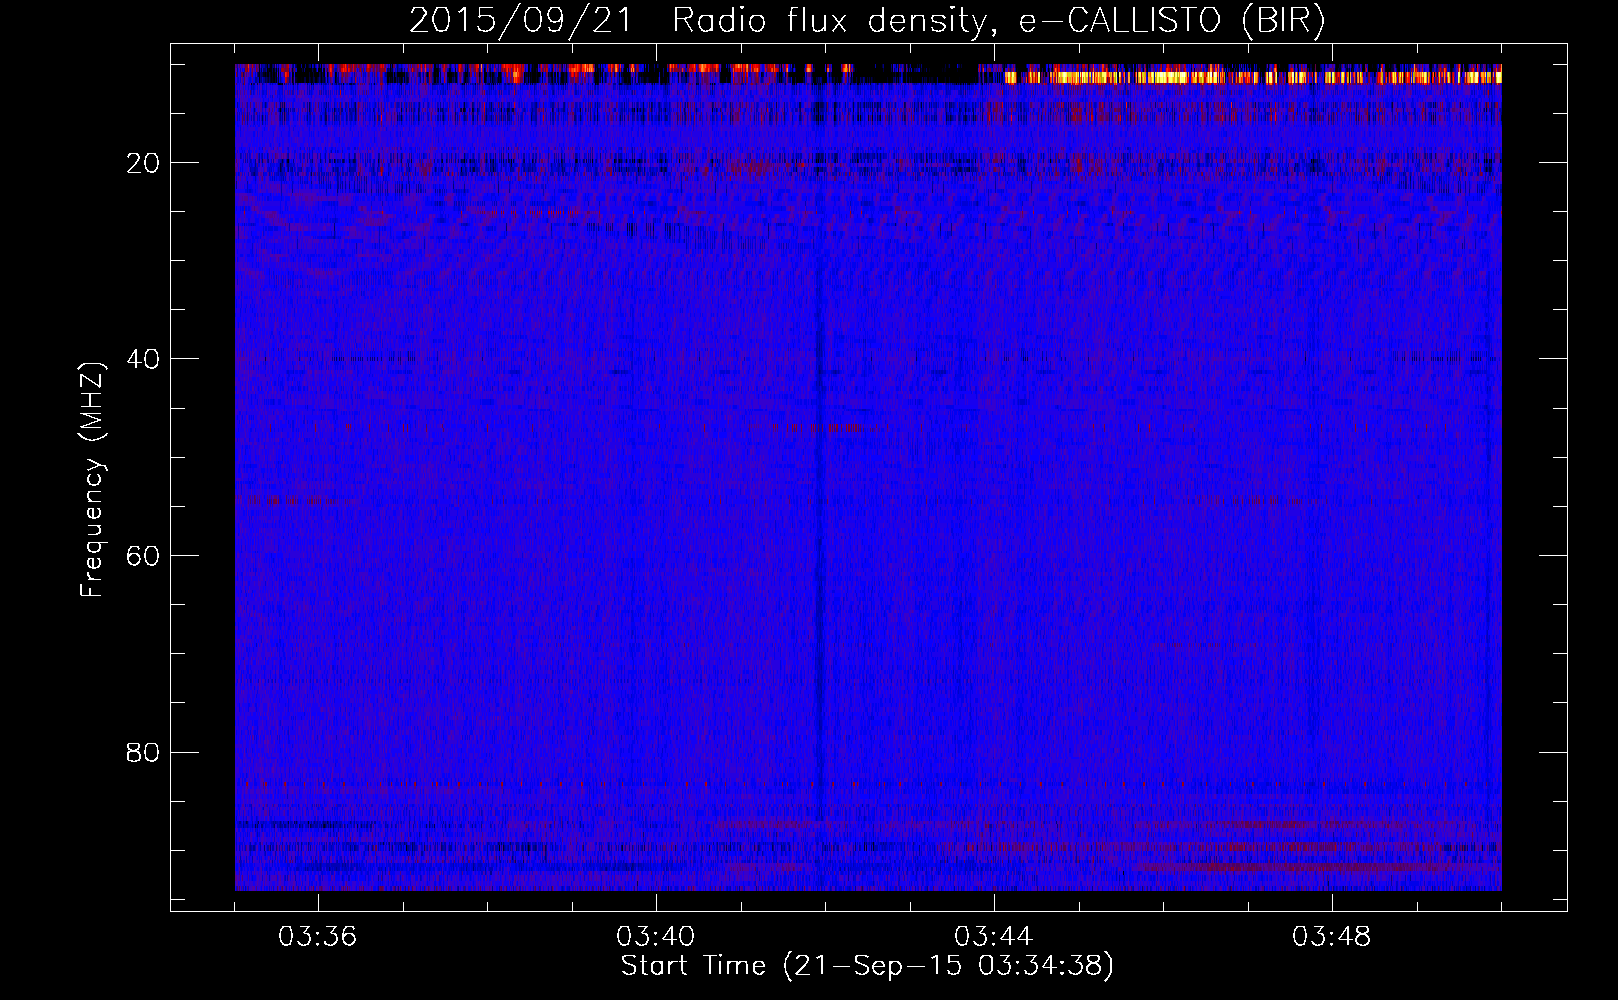Click the 03:44 time tick label
The height and width of the screenshot is (1000, 1618).
click(x=994, y=937)
